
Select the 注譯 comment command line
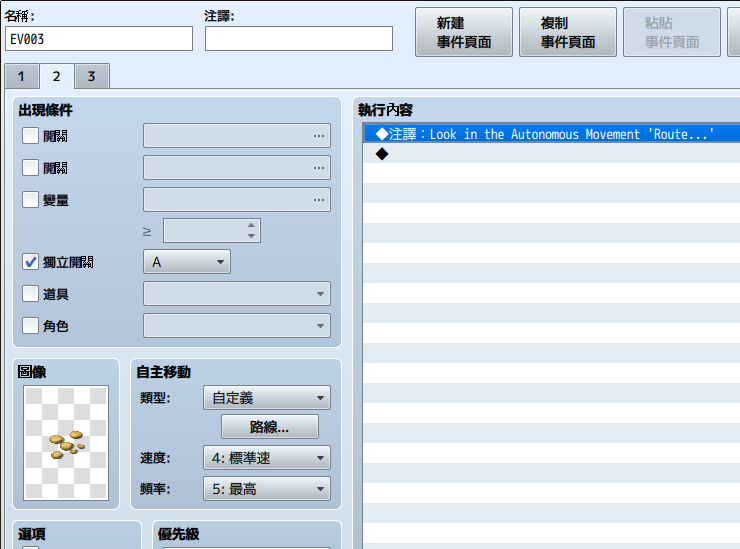[551, 134]
